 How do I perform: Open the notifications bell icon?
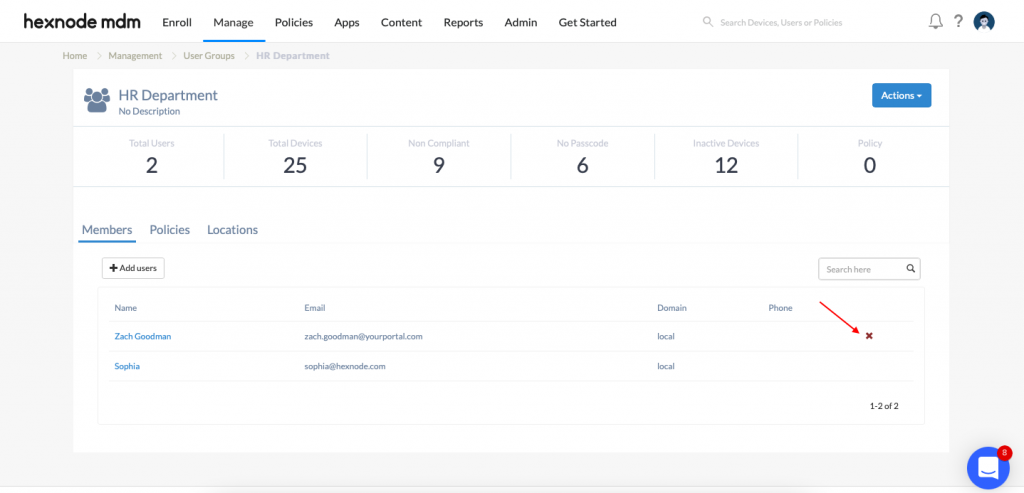(935, 22)
